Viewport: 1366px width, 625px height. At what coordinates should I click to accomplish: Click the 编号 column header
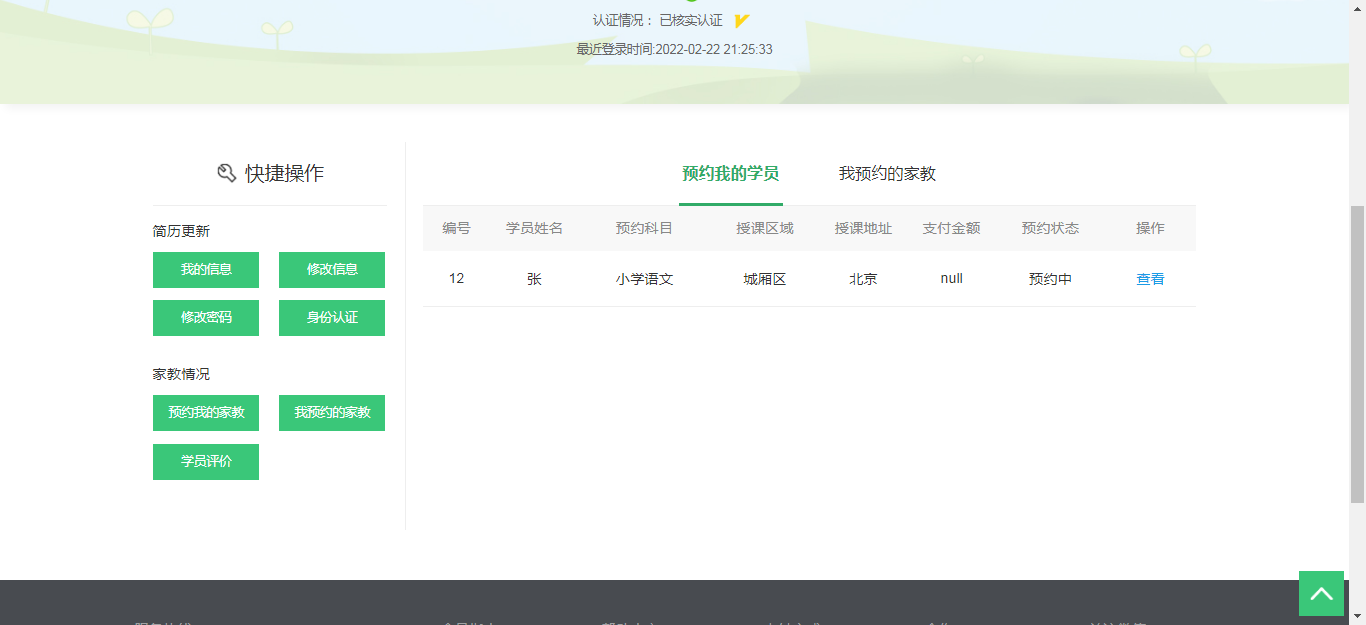pos(456,228)
